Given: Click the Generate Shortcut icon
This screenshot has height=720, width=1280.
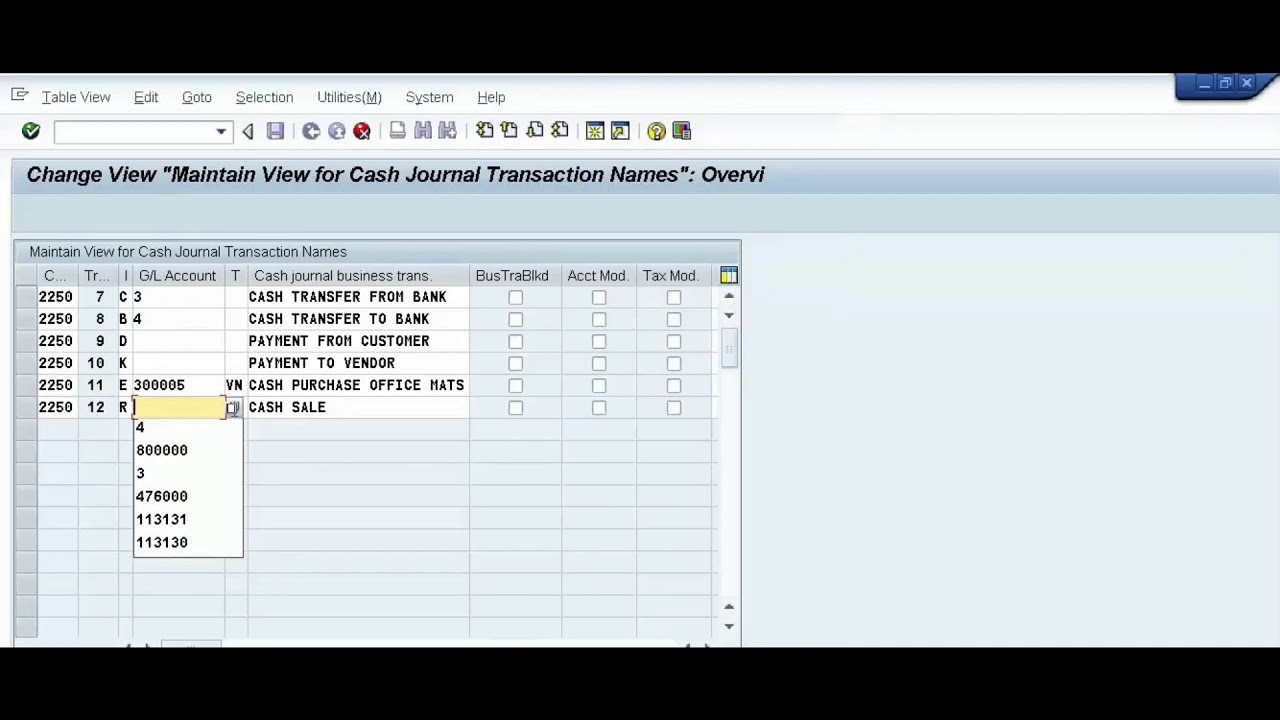Looking at the screenshot, I should pyautogui.click(x=620, y=131).
